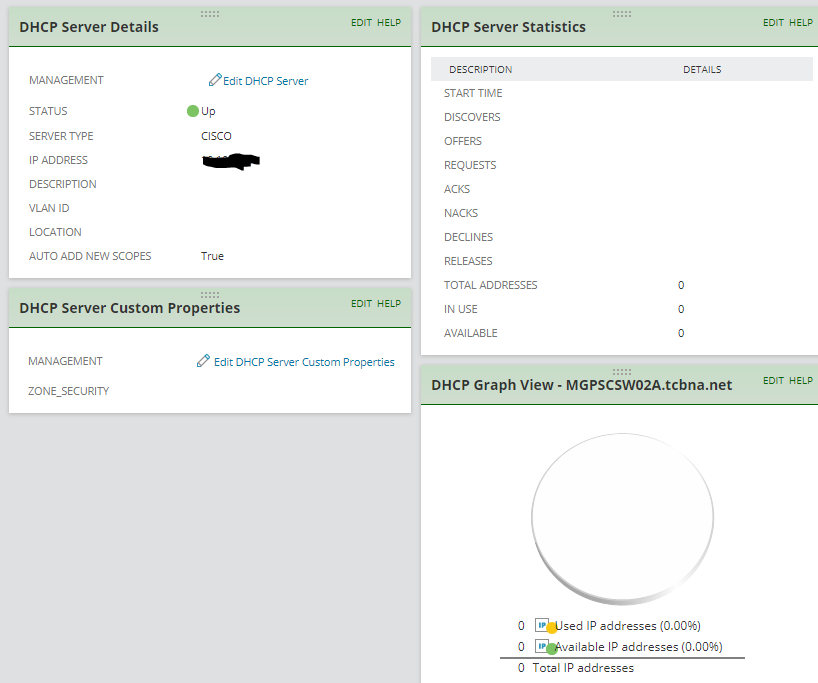Click the DISCOVERS statistics row
The height and width of the screenshot is (683, 818).
[622, 117]
